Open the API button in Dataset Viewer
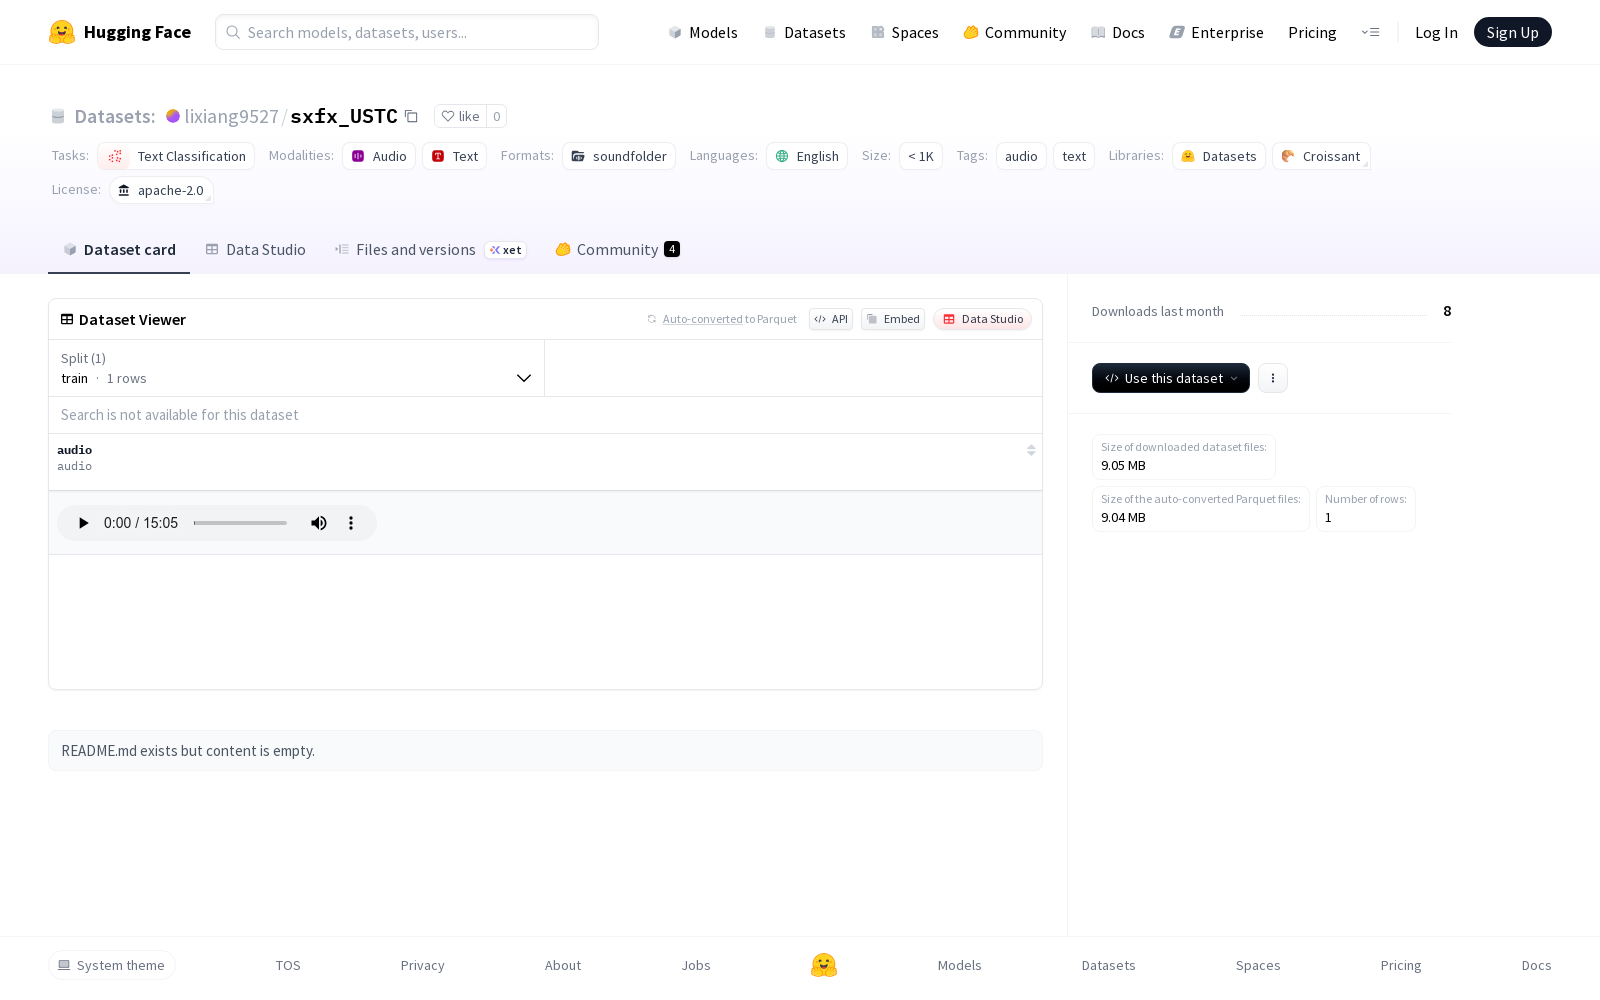The height and width of the screenshot is (1000, 1600). click(x=831, y=319)
